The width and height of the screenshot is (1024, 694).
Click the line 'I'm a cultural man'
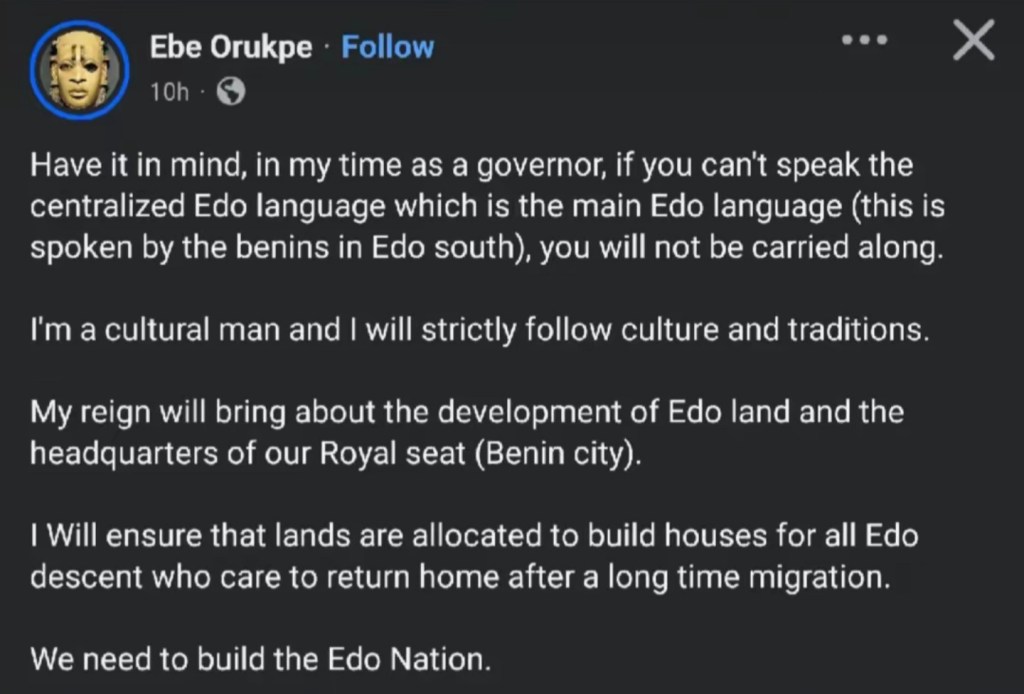click(x=480, y=330)
